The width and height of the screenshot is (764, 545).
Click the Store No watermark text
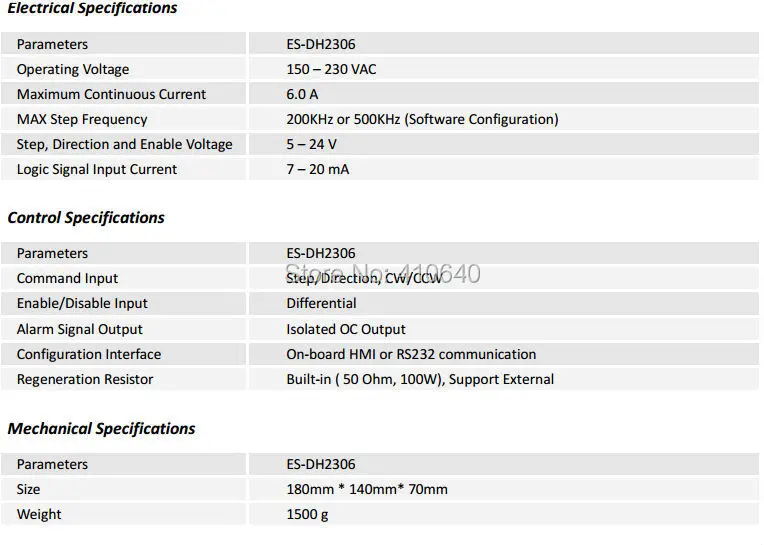click(383, 273)
